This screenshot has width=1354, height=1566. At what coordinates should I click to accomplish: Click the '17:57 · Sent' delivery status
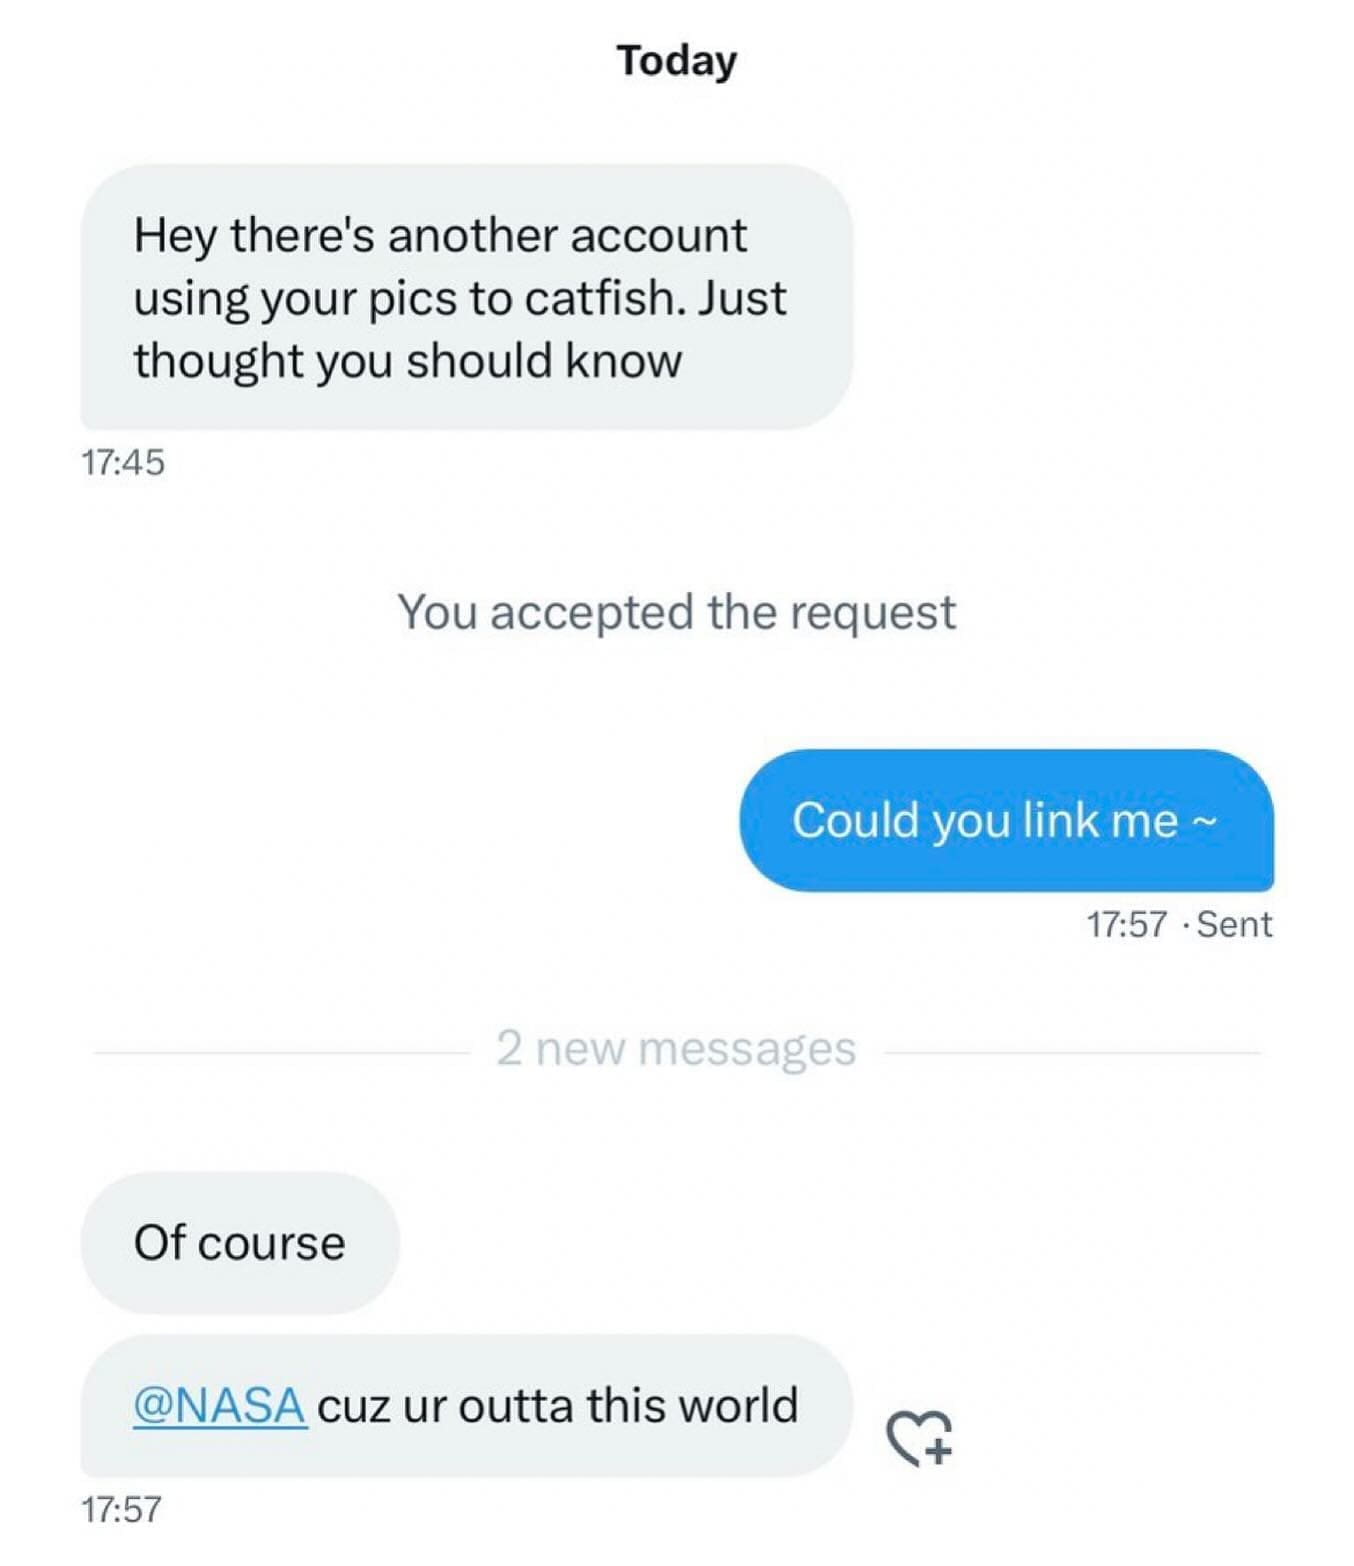(x=1176, y=925)
